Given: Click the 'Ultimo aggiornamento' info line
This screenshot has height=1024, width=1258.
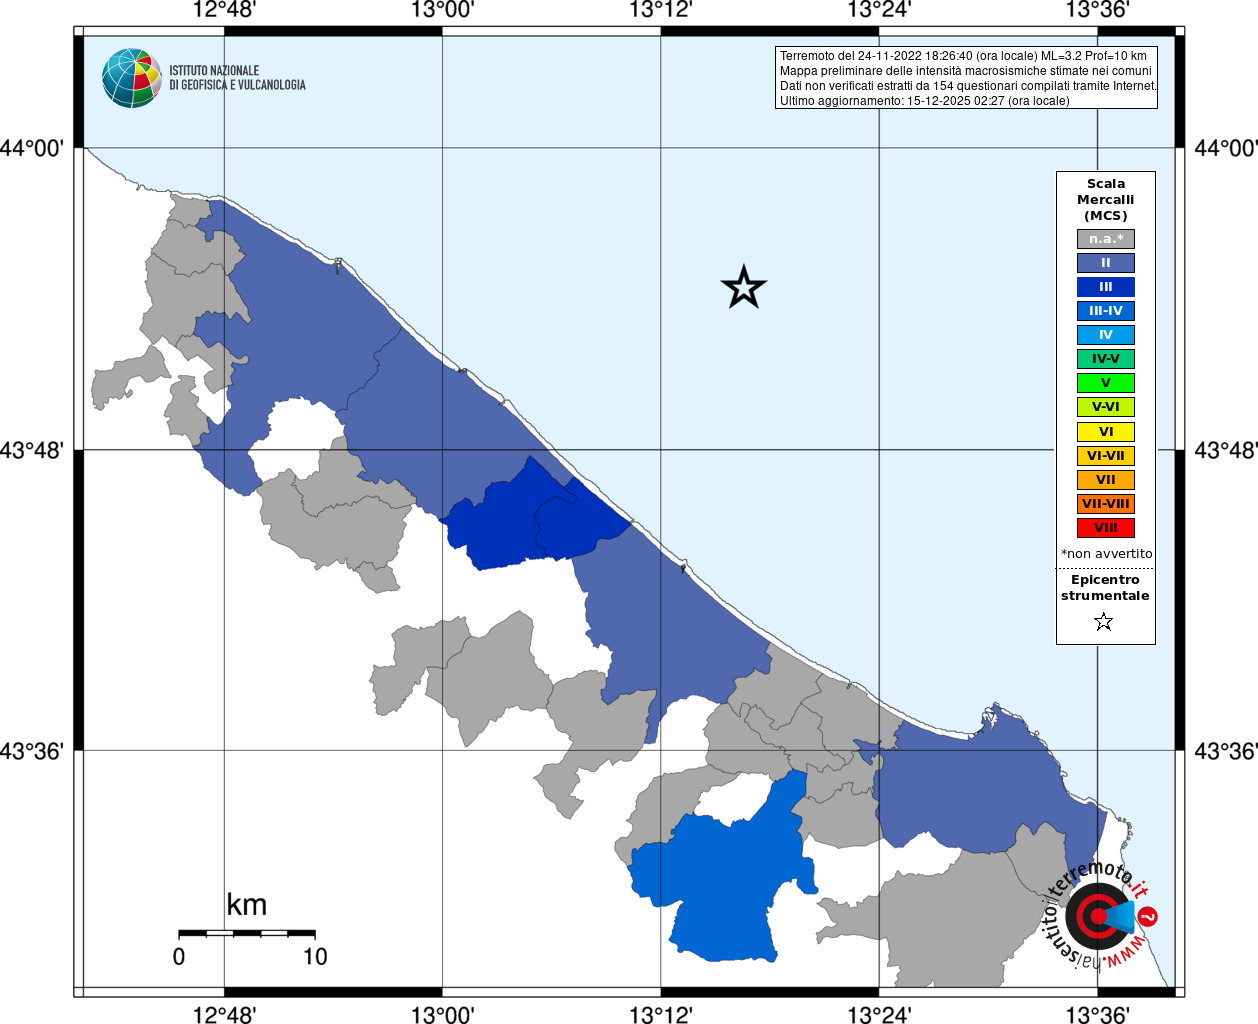Looking at the screenshot, I should point(924,101).
